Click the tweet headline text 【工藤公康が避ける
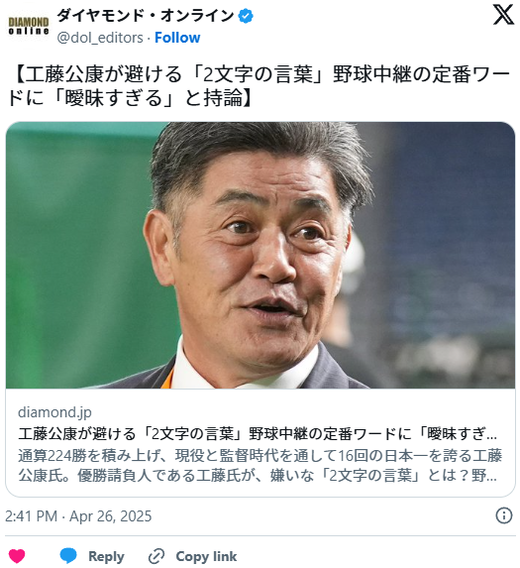 pos(259,86)
